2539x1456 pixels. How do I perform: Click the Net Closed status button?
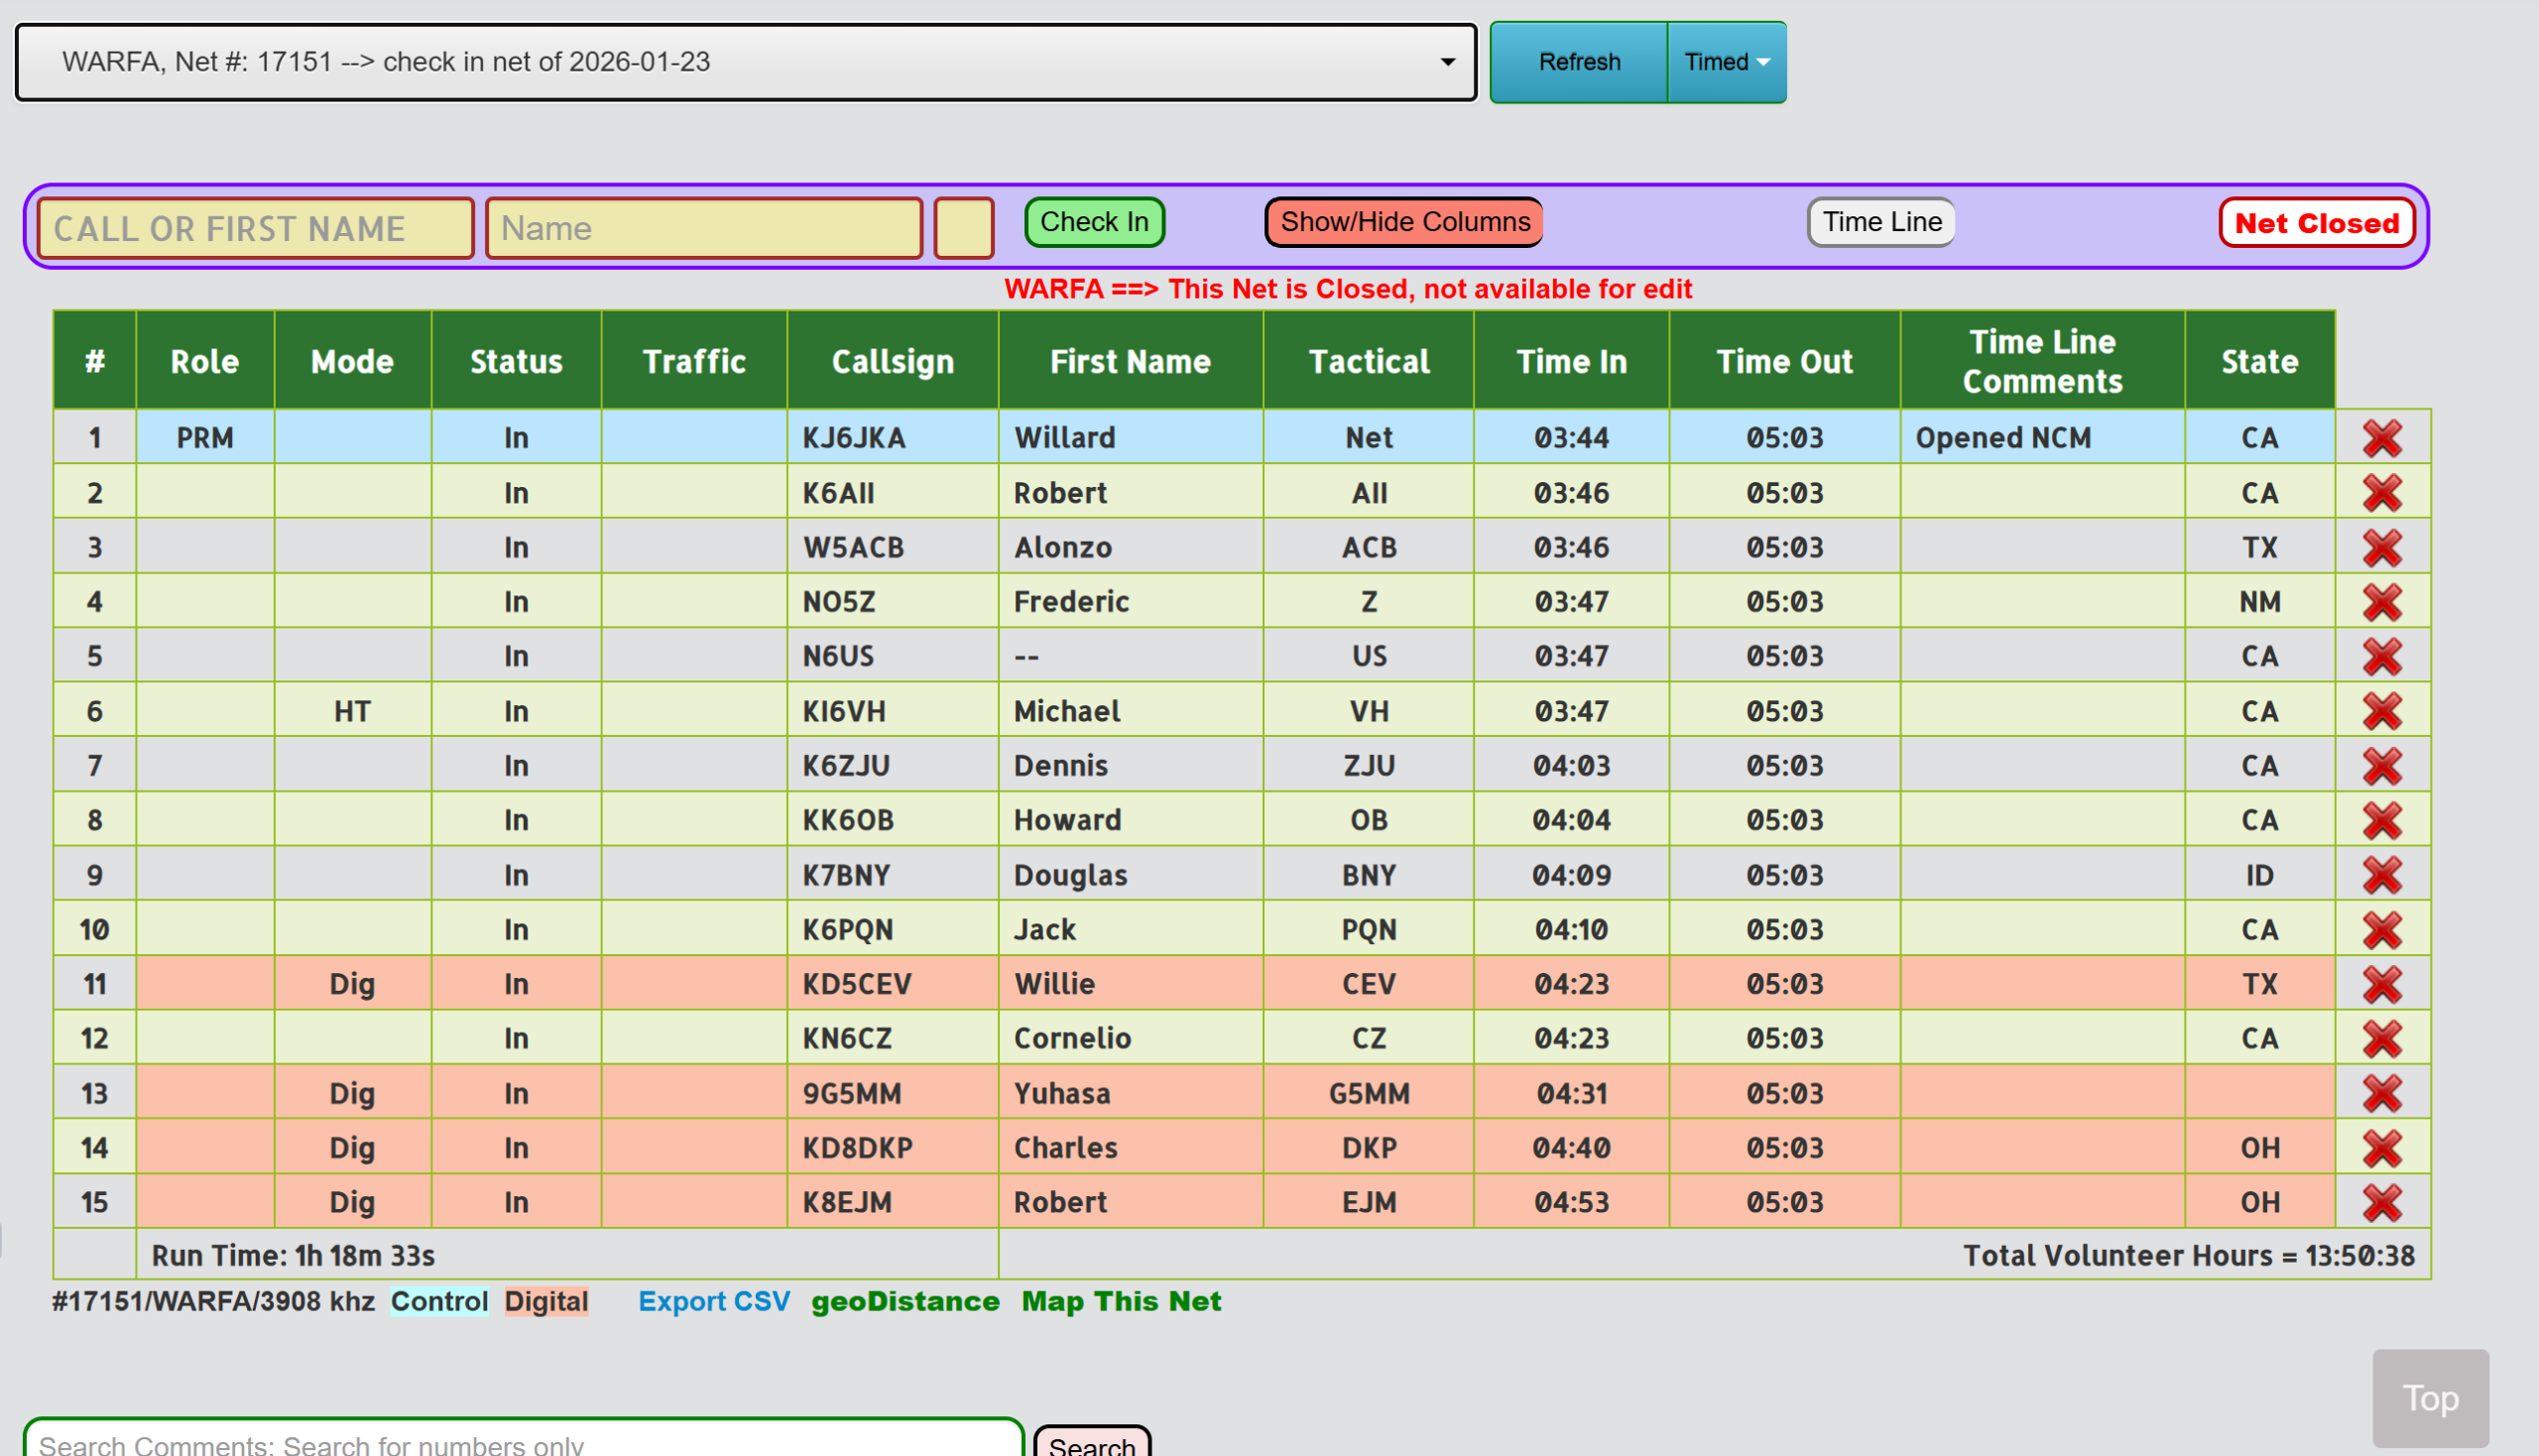(x=2316, y=223)
